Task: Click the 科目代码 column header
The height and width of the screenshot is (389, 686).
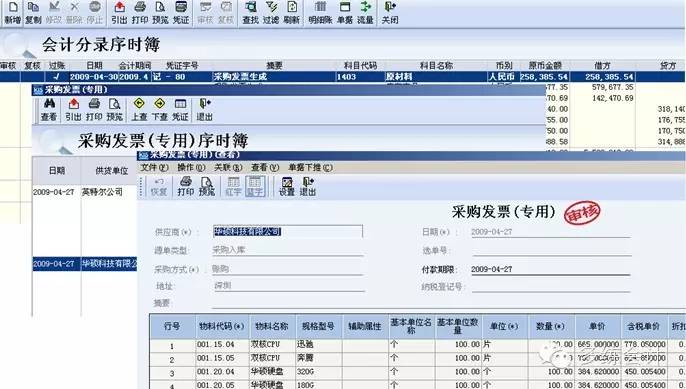Action: [360, 66]
